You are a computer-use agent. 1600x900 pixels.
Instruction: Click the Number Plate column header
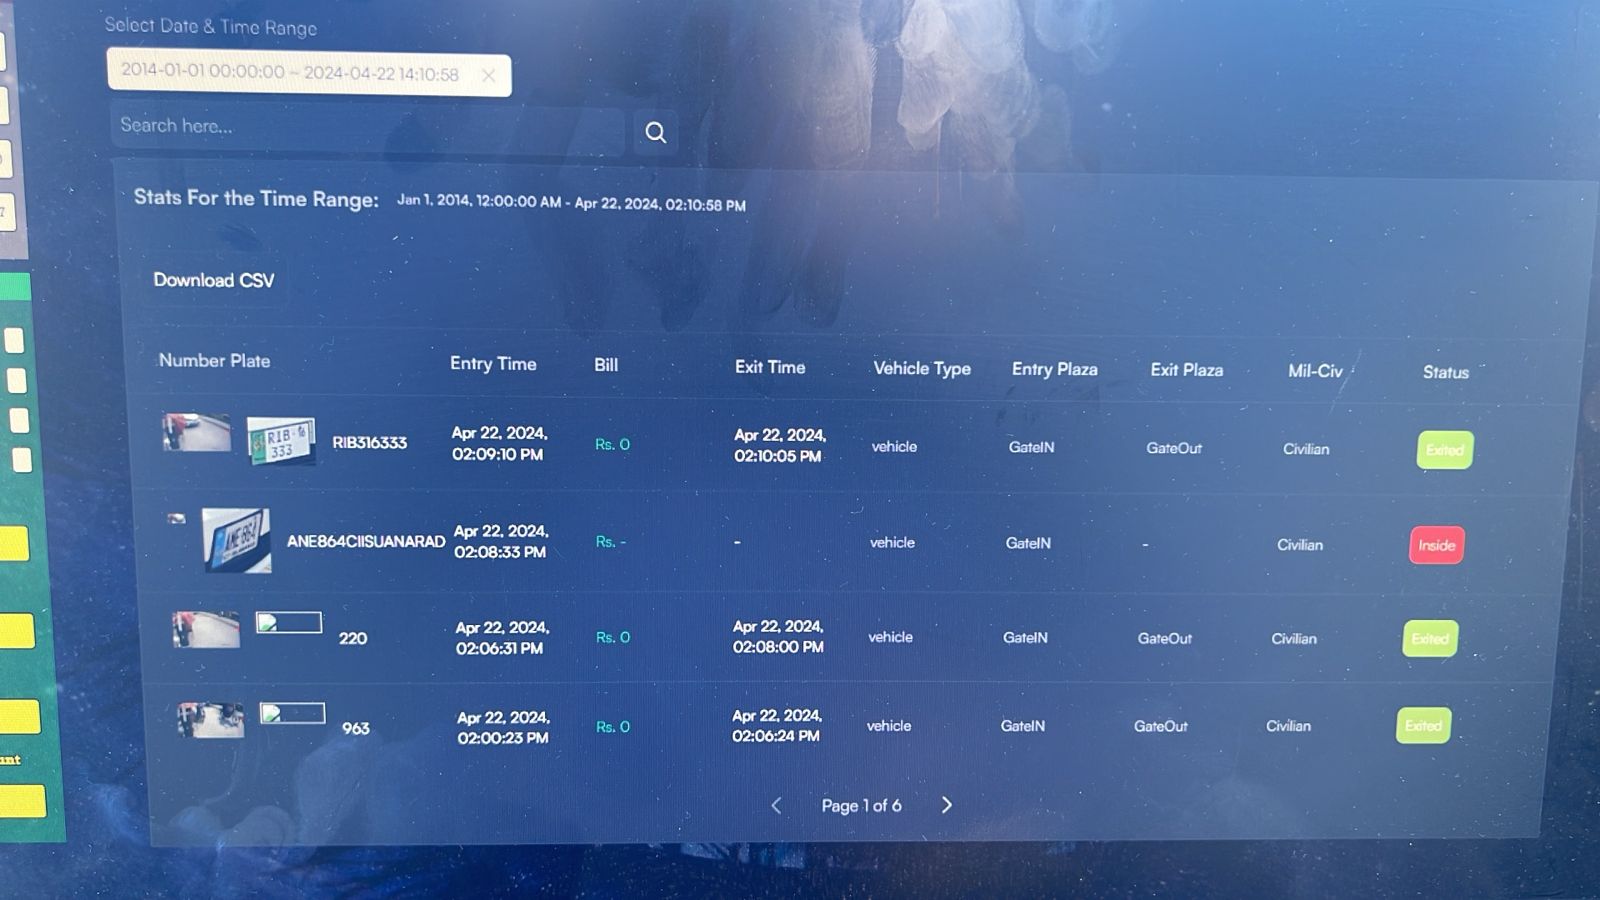click(x=214, y=361)
